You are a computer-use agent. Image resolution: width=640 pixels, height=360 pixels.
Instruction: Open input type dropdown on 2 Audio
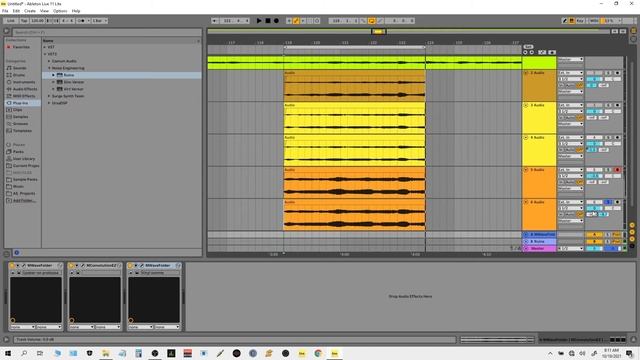click(x=571, y=73)
